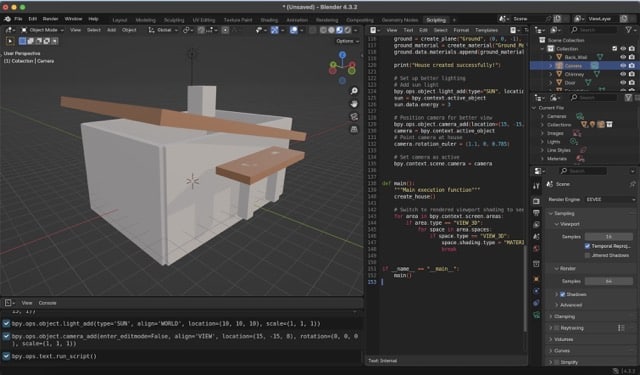This screenshot has width=640, height=375.
Task: Toggle Temporal Reprojection checkbox
Action: click(587, 246)
